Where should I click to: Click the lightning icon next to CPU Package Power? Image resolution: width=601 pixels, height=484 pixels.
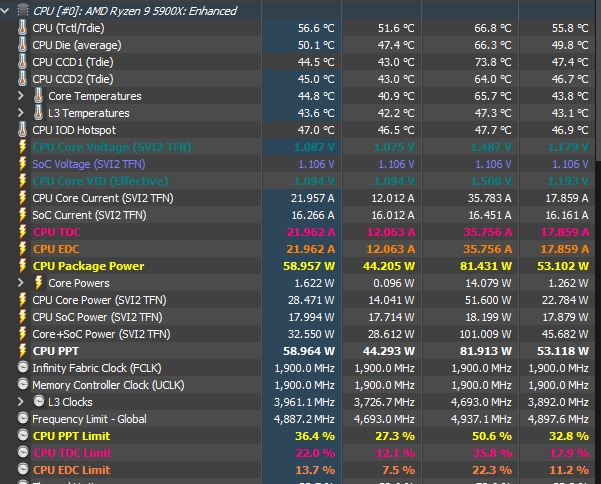23,266
